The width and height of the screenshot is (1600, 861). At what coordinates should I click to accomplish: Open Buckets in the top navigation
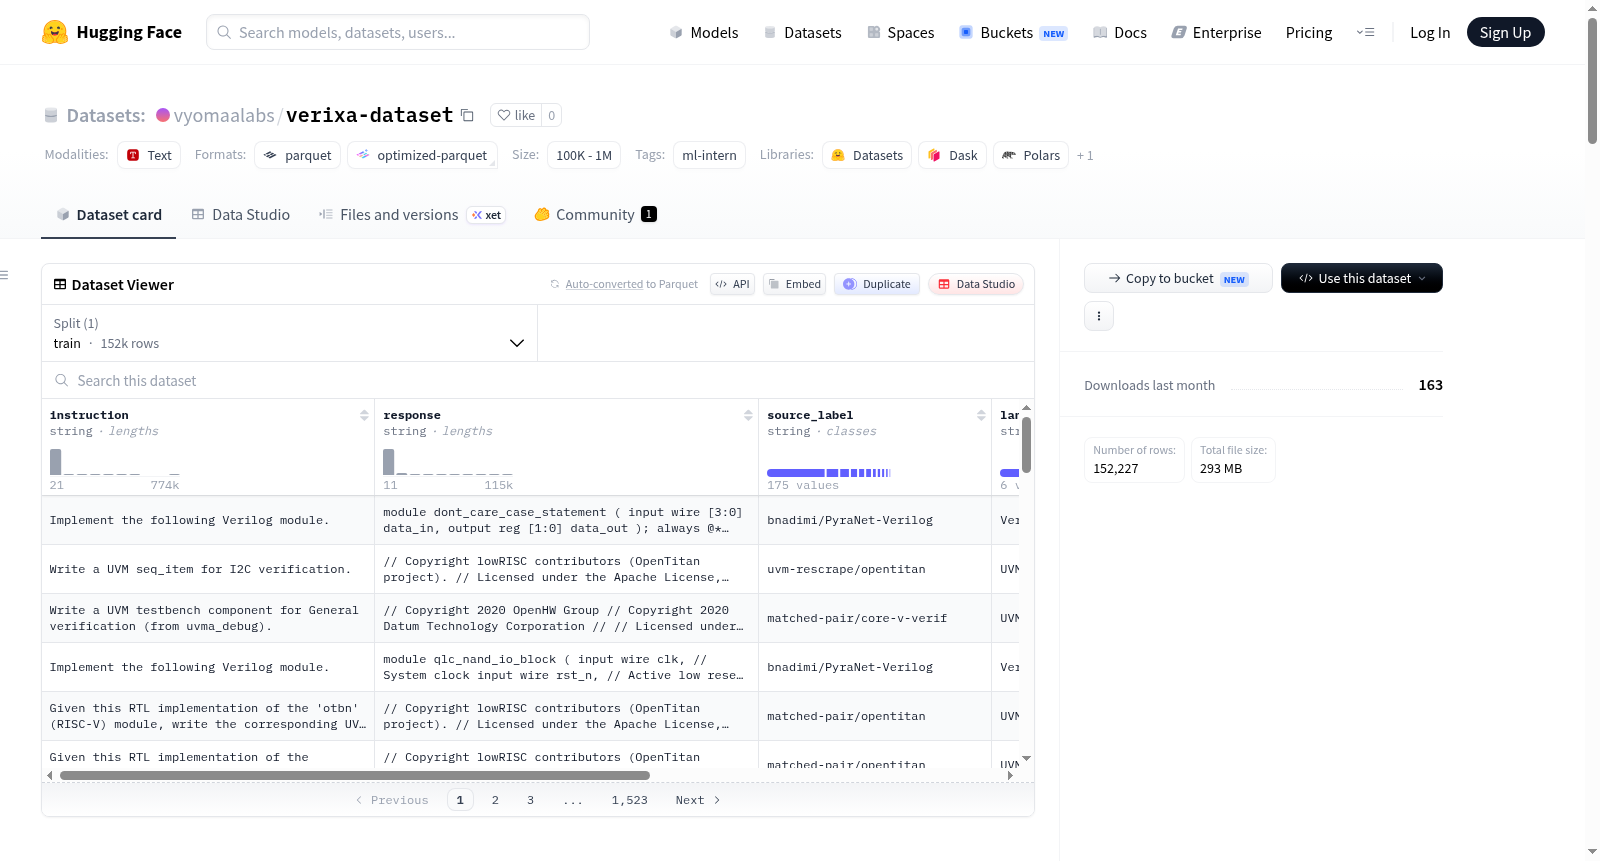point(1013,32)
